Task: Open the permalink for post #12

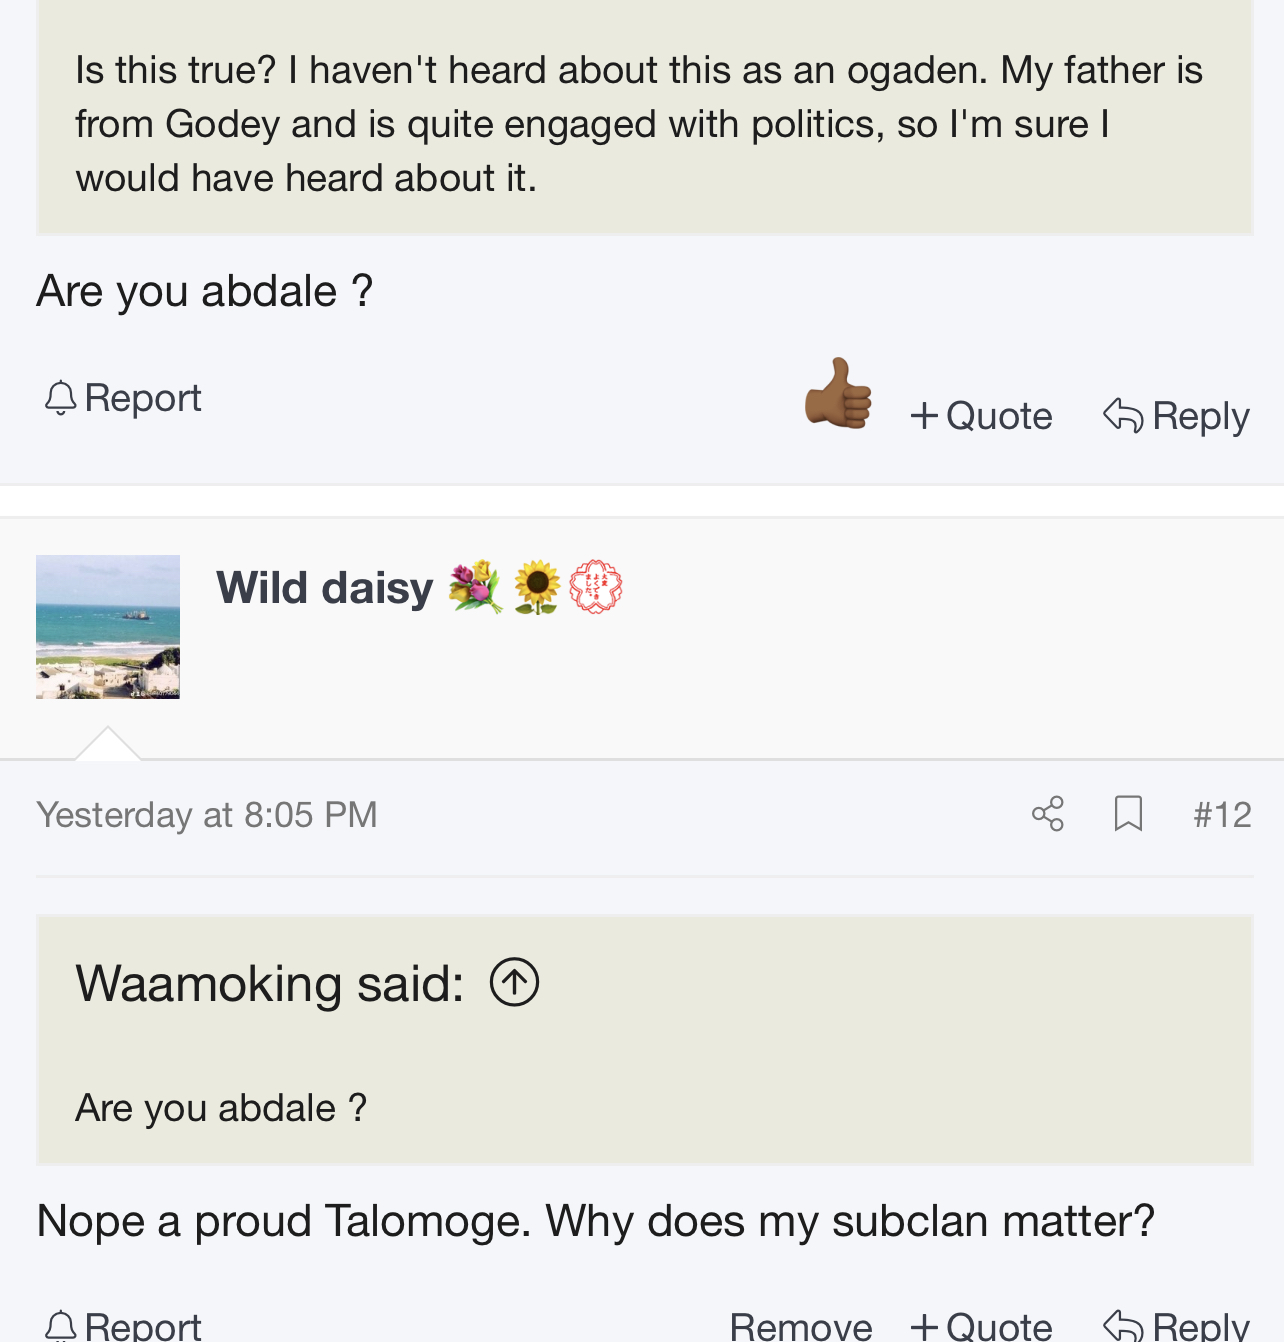Action: pyautogui.click(x=1222, y=815)
